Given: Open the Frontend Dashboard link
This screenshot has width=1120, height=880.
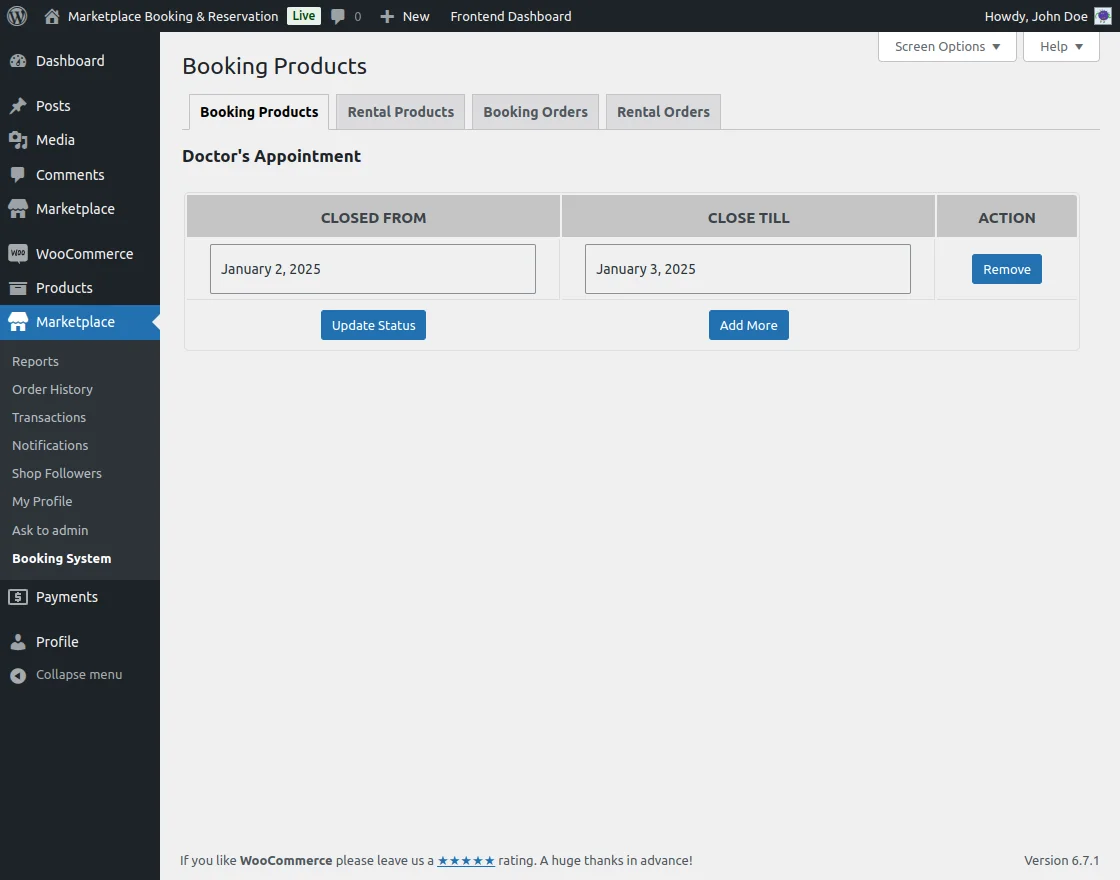Looking at the screenshot, I should point(511,16).
